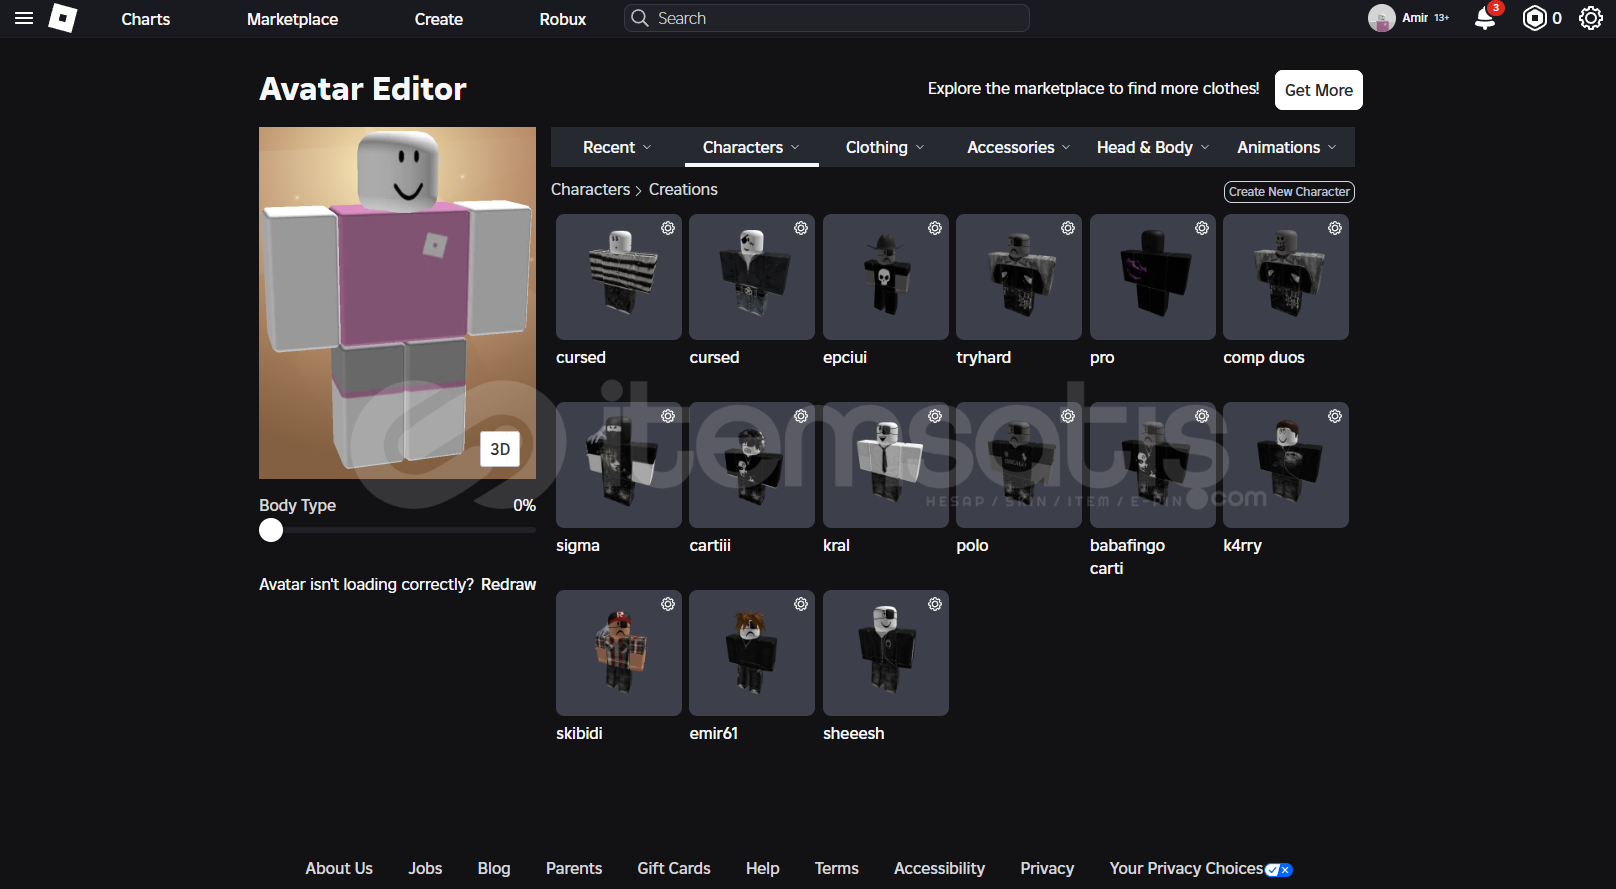The width and height of the screenshot is (1616, 889).
Task: Open gear settings on polo character
Action: (x=1068, y=416)
